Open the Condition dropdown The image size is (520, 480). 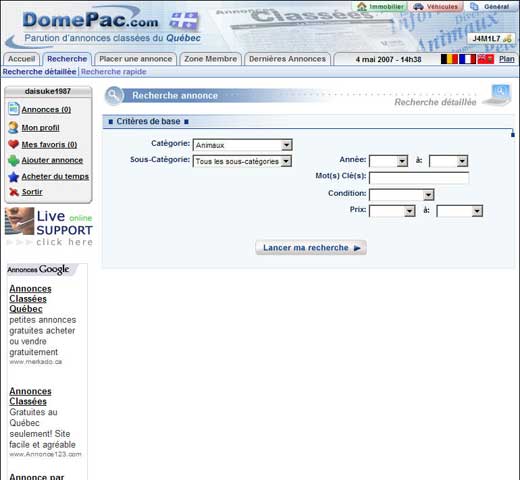pyautogui.click(x=401, y=195)
